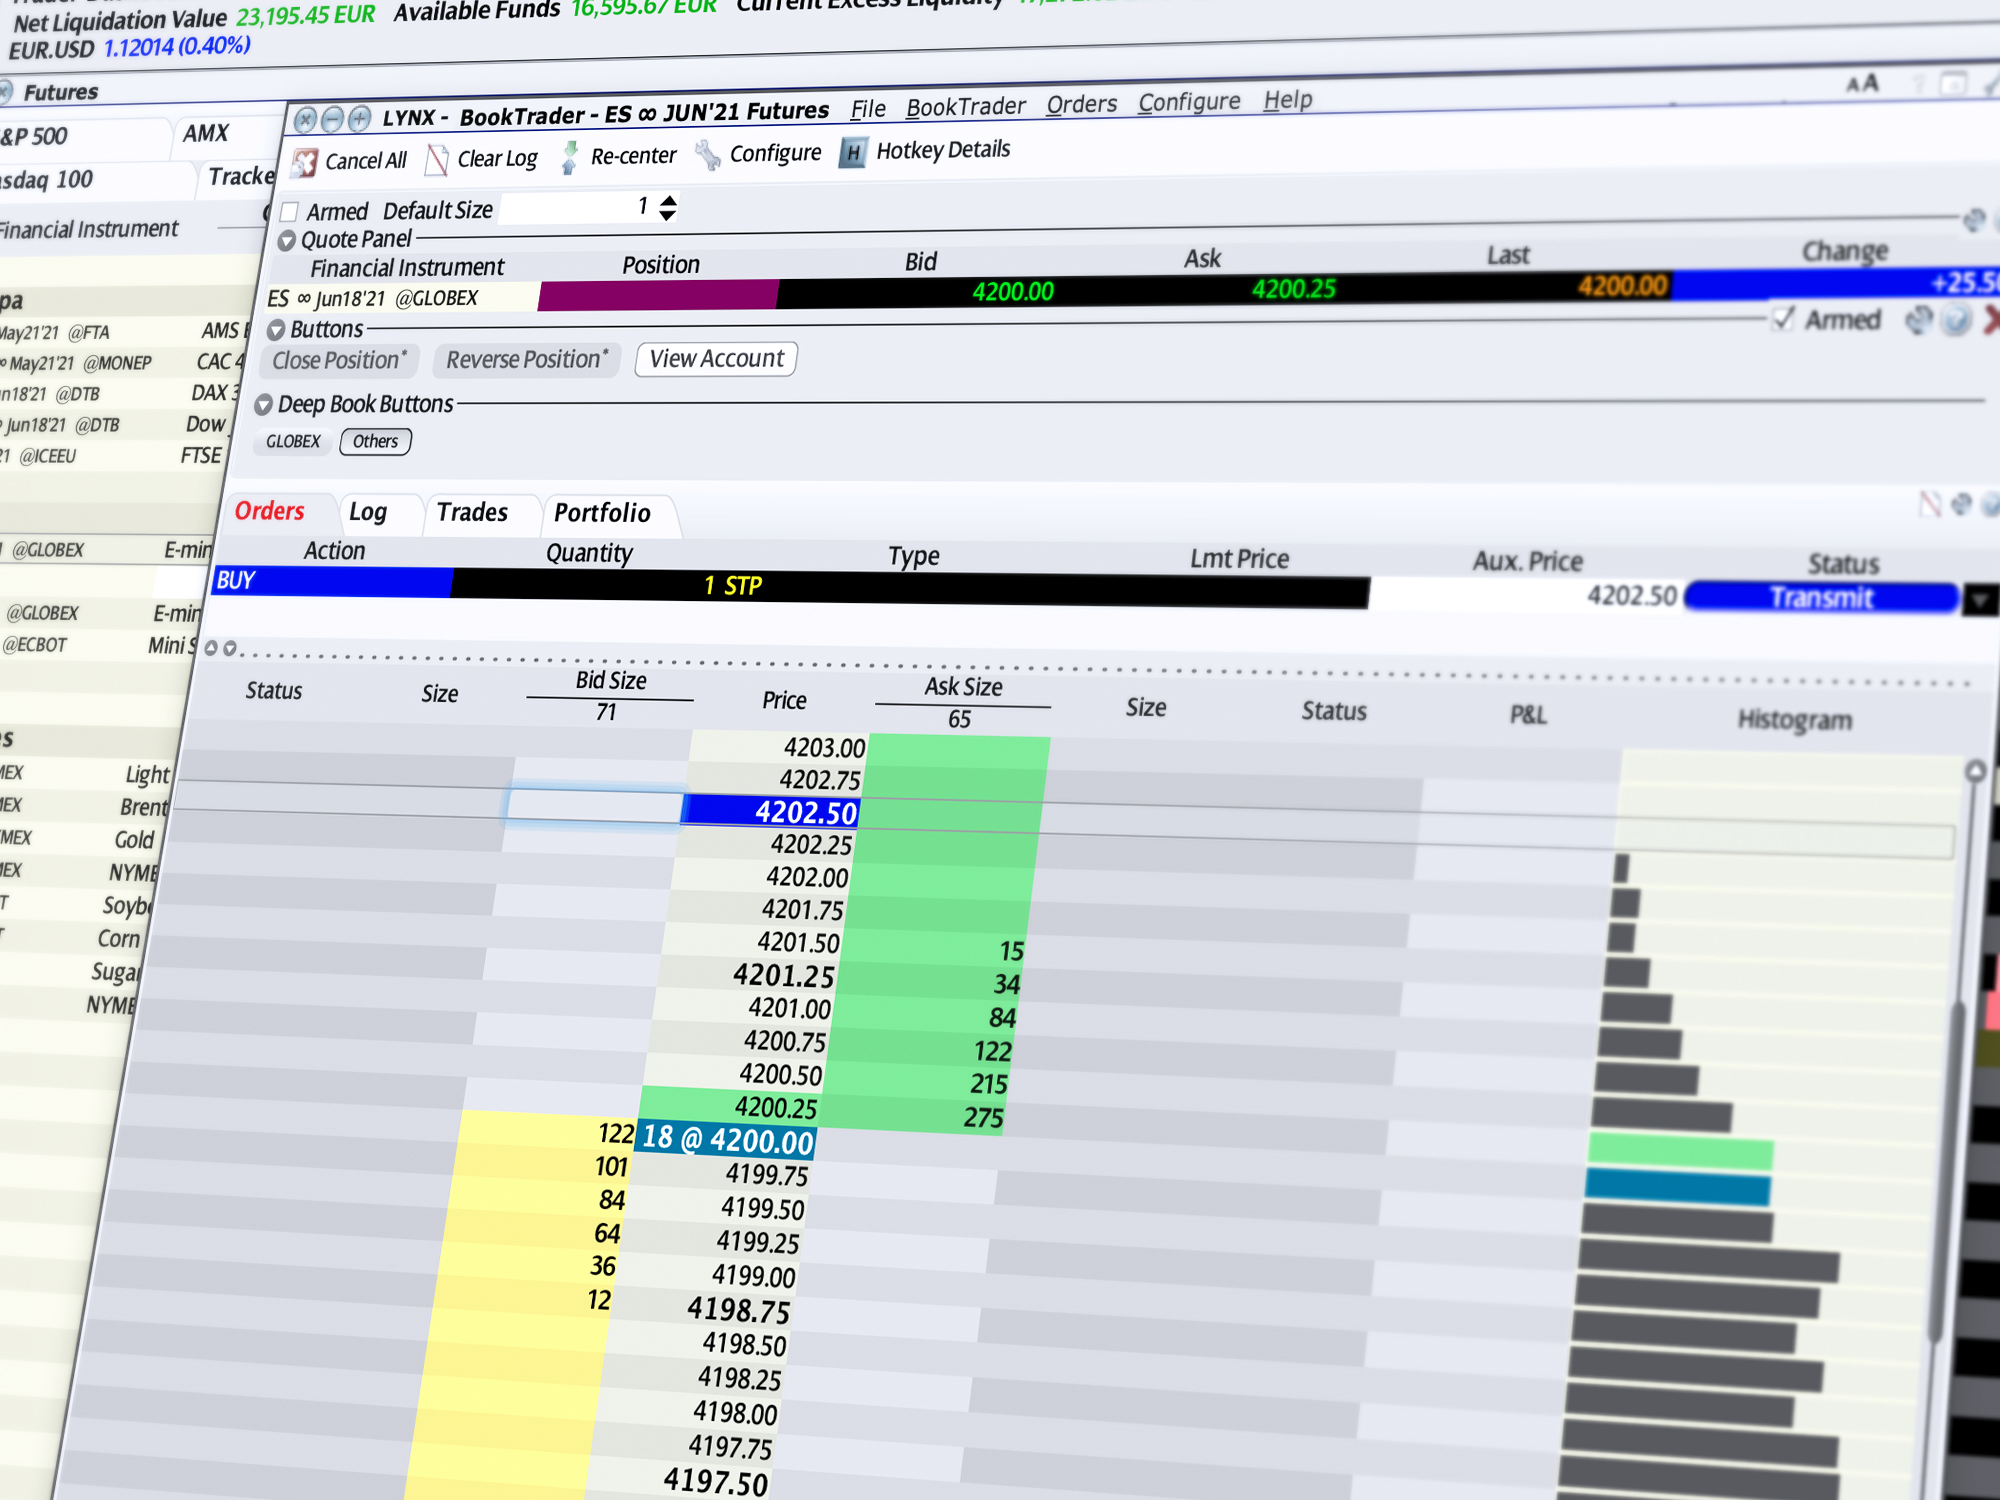This screenshot has height=1500, width=2000.
Task: Click the Close Position button
Action: 340,360
